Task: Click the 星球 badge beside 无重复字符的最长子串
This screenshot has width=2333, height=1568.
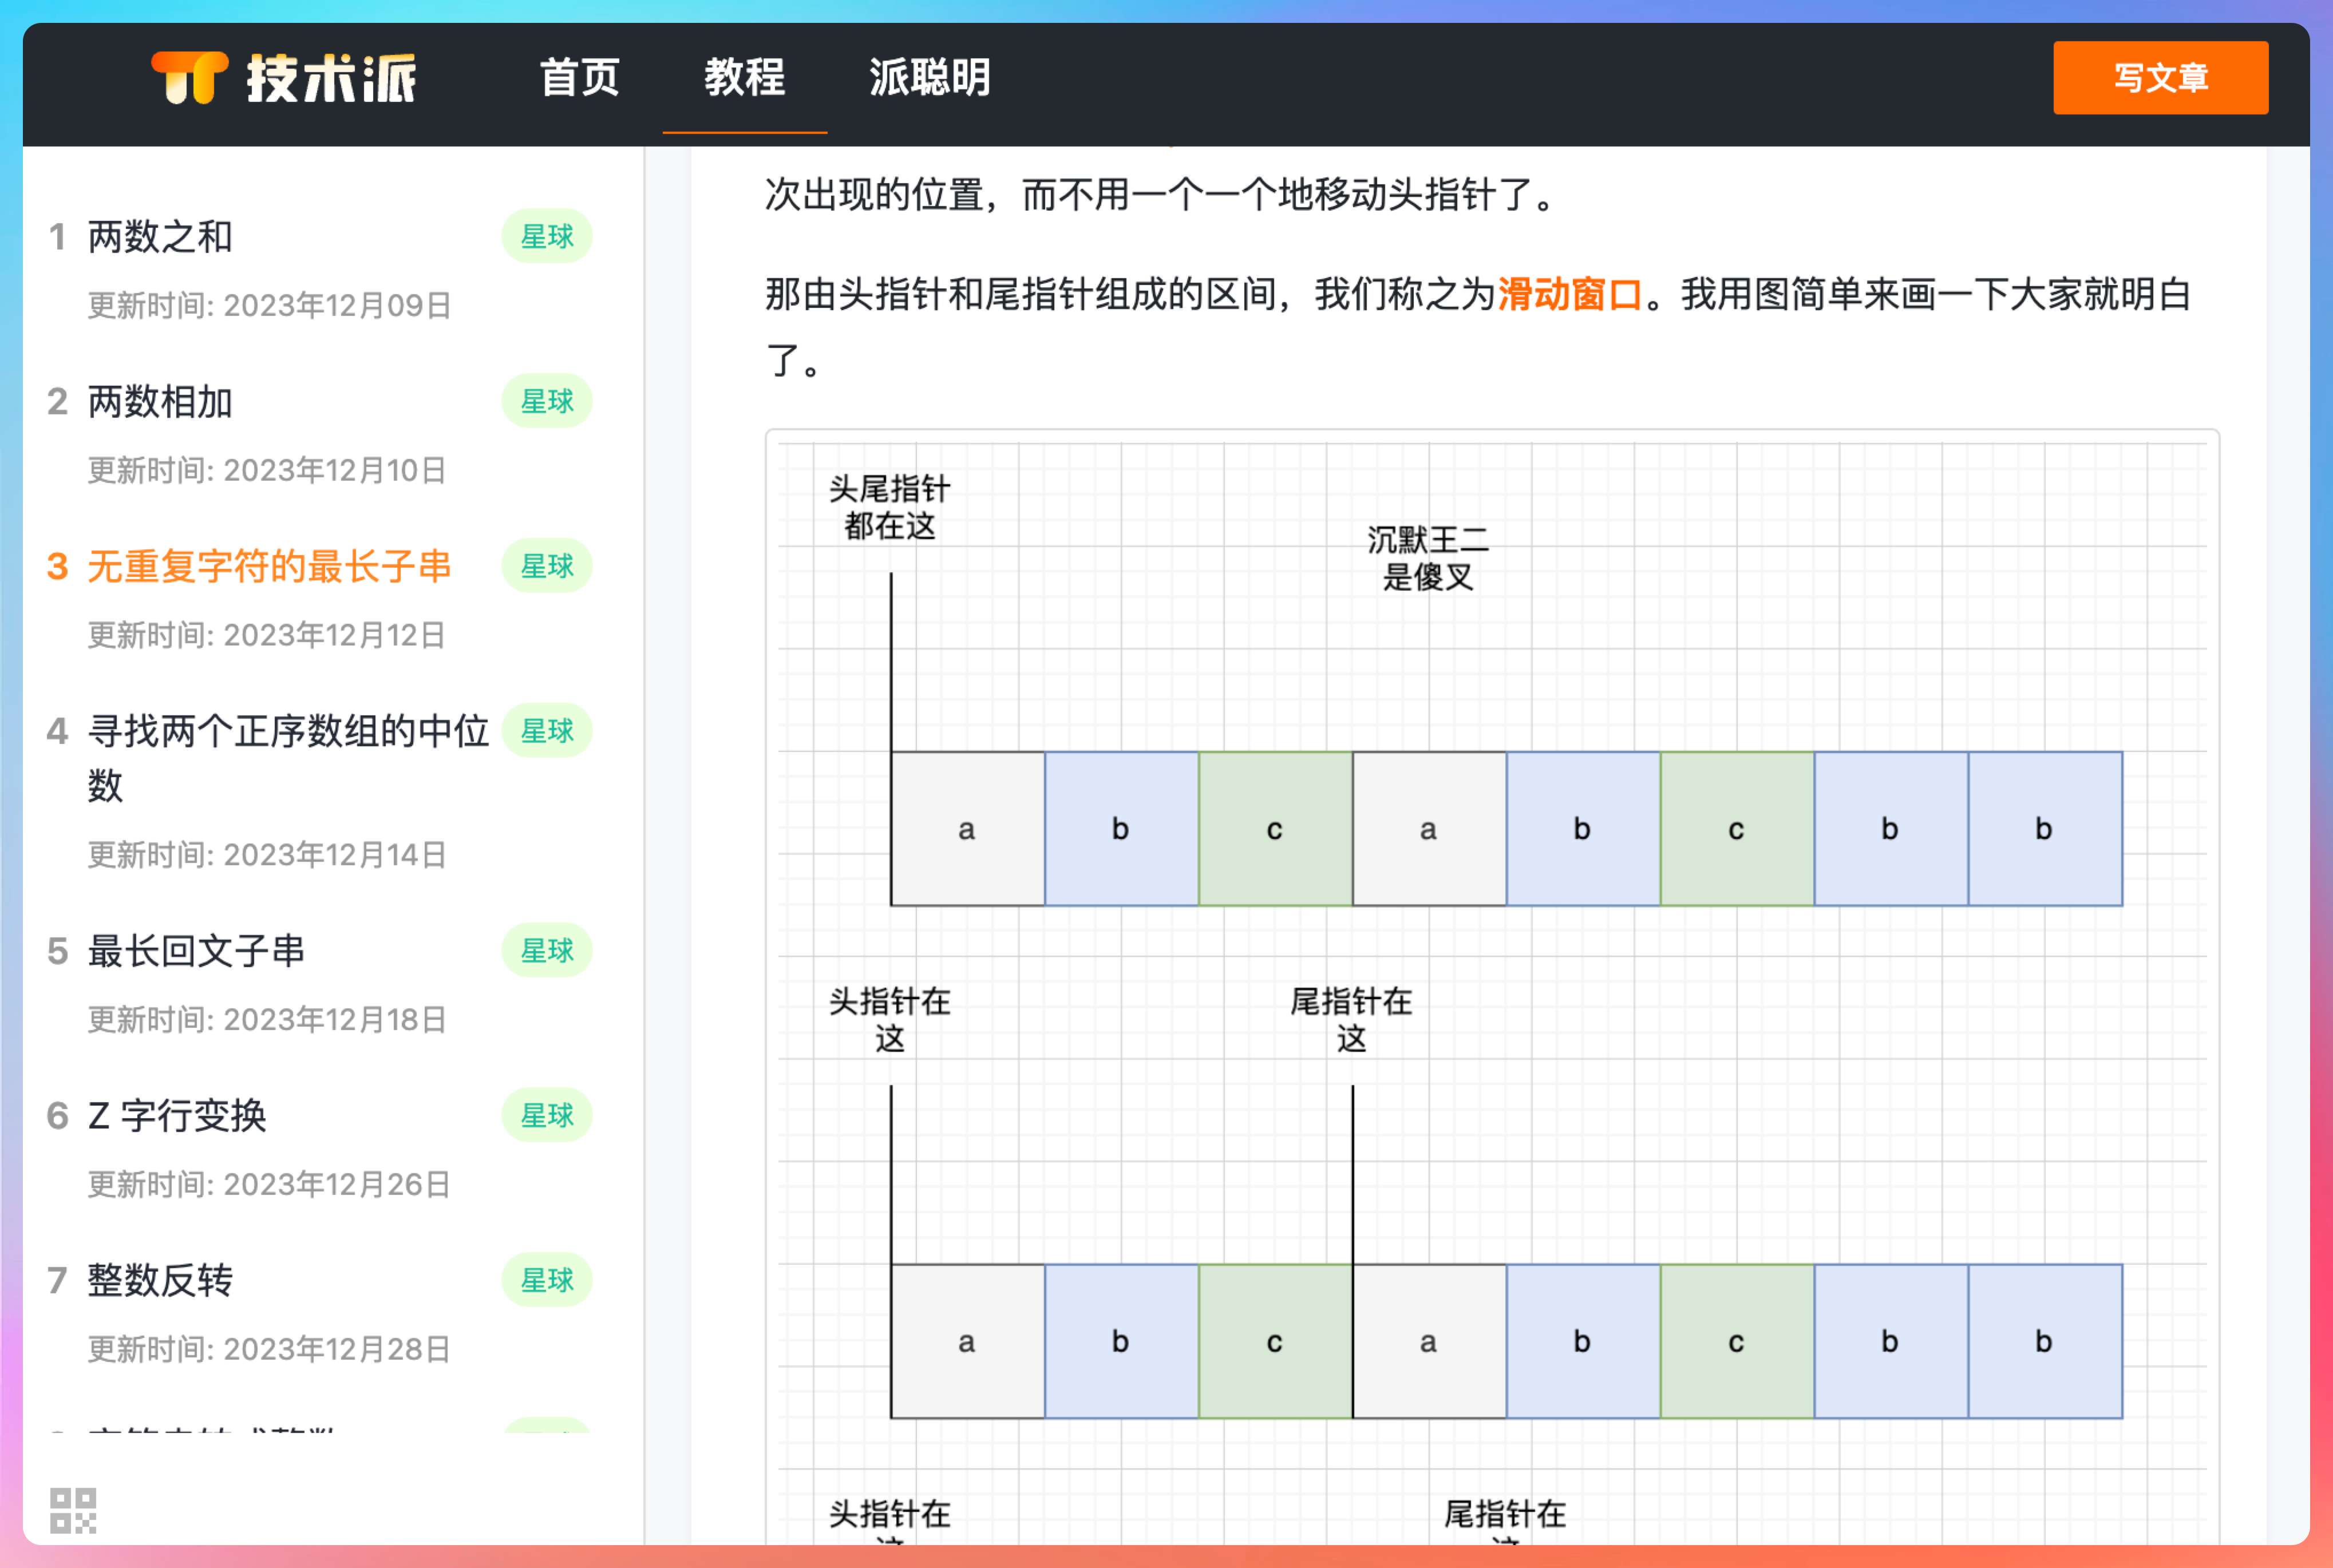Action: [546, 567]
